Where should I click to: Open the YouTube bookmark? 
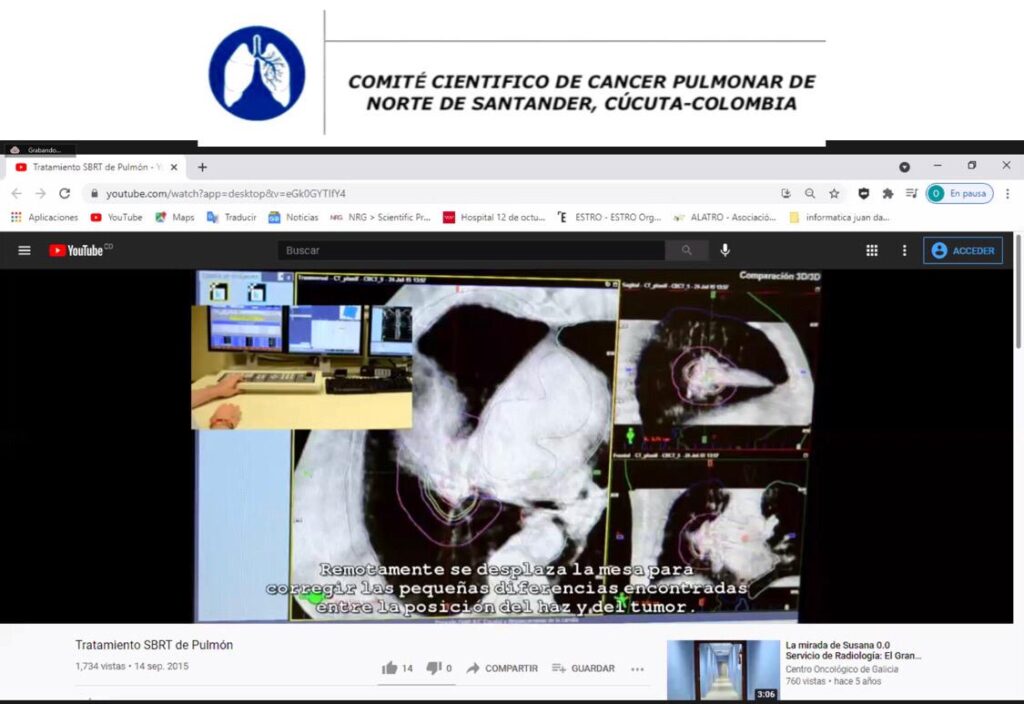(116, 217)
